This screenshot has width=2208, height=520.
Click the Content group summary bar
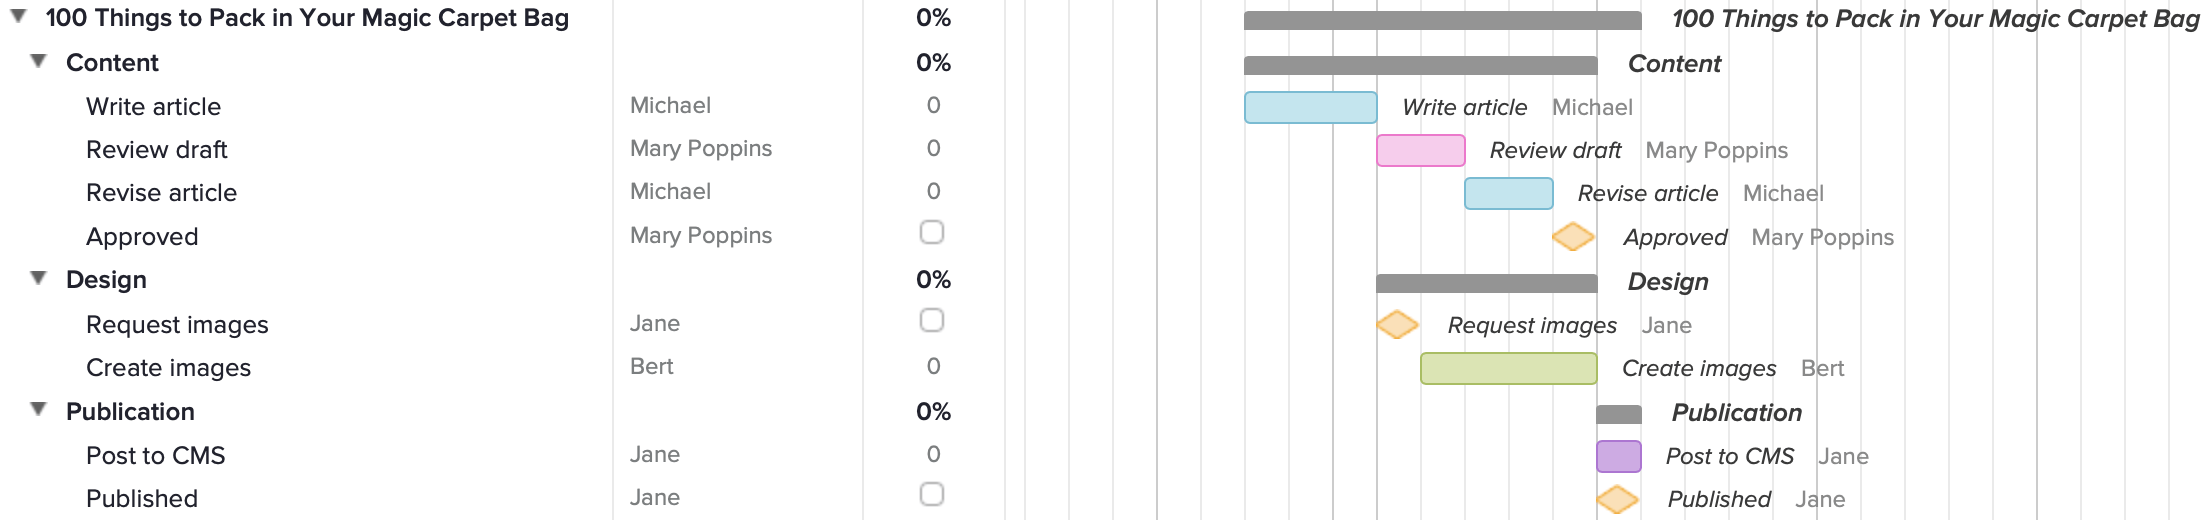pyautogui.click(x=1420, y=66)
